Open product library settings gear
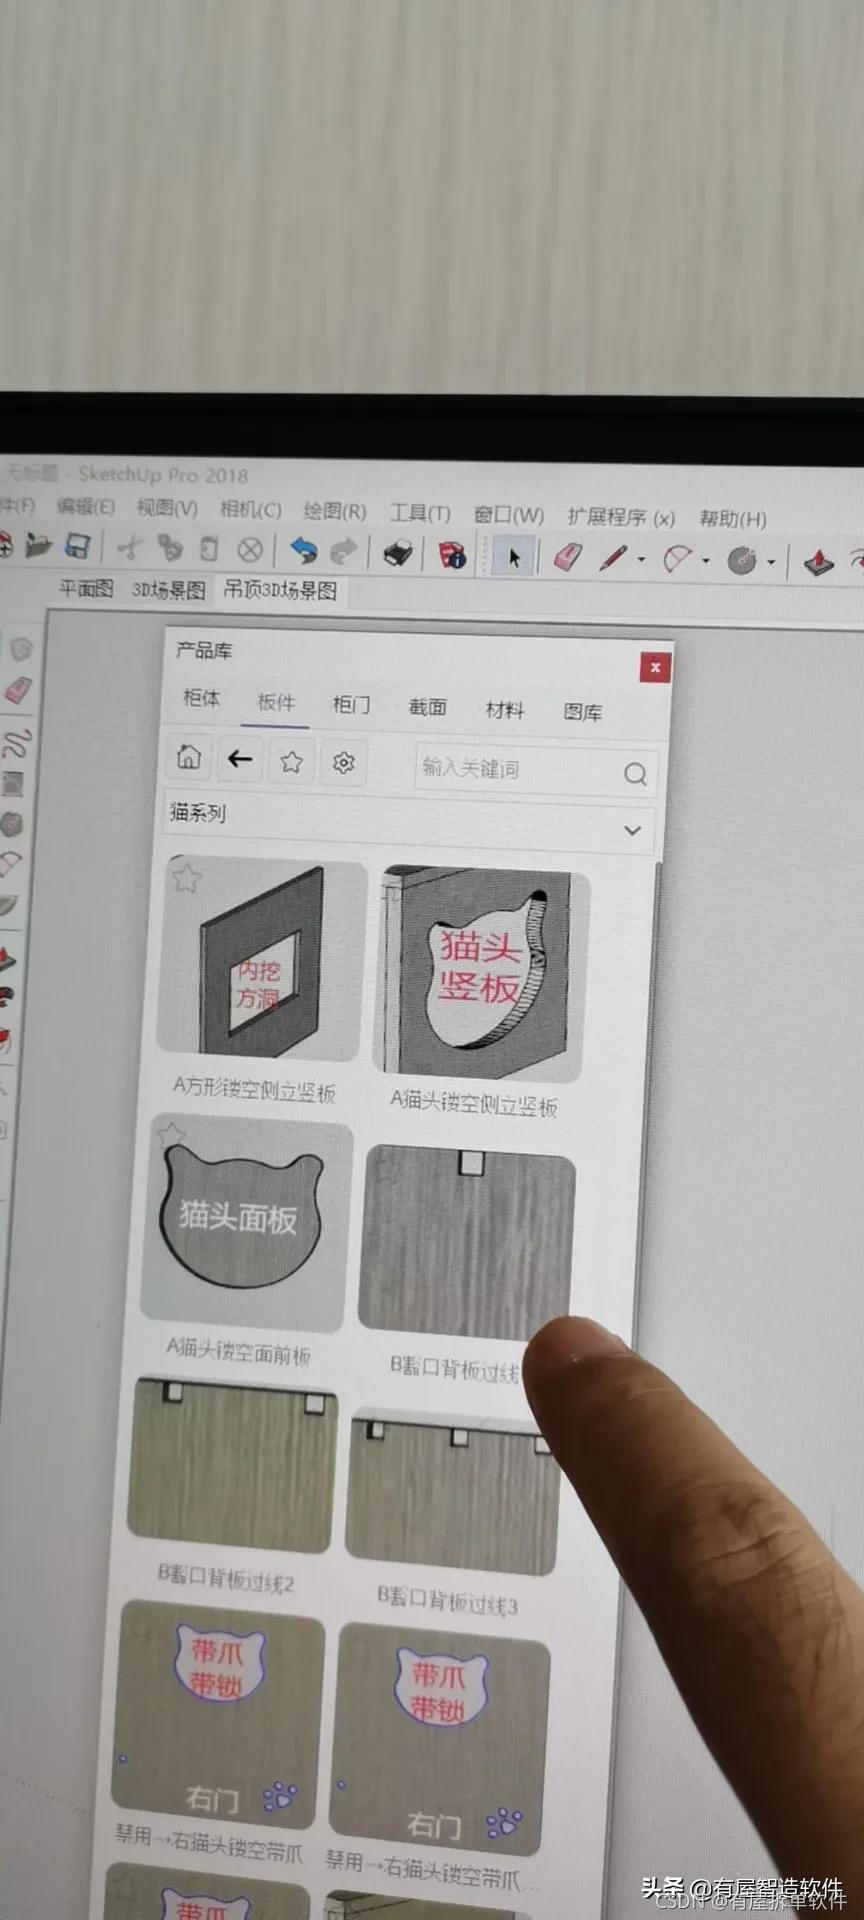This screenshot has width=864, height=1920. click(344, 763)
